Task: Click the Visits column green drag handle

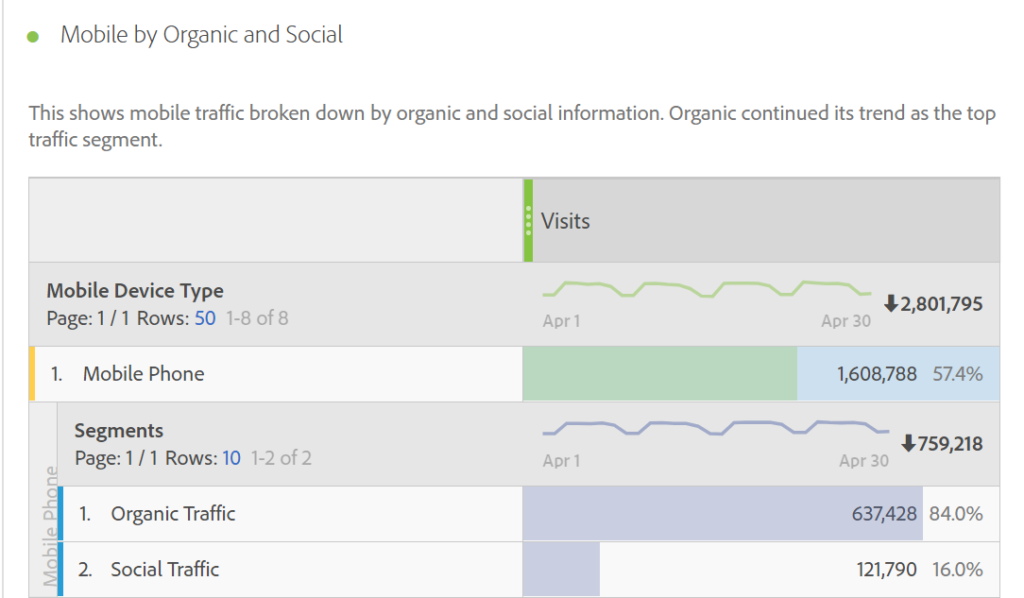Action: point(528,220)
